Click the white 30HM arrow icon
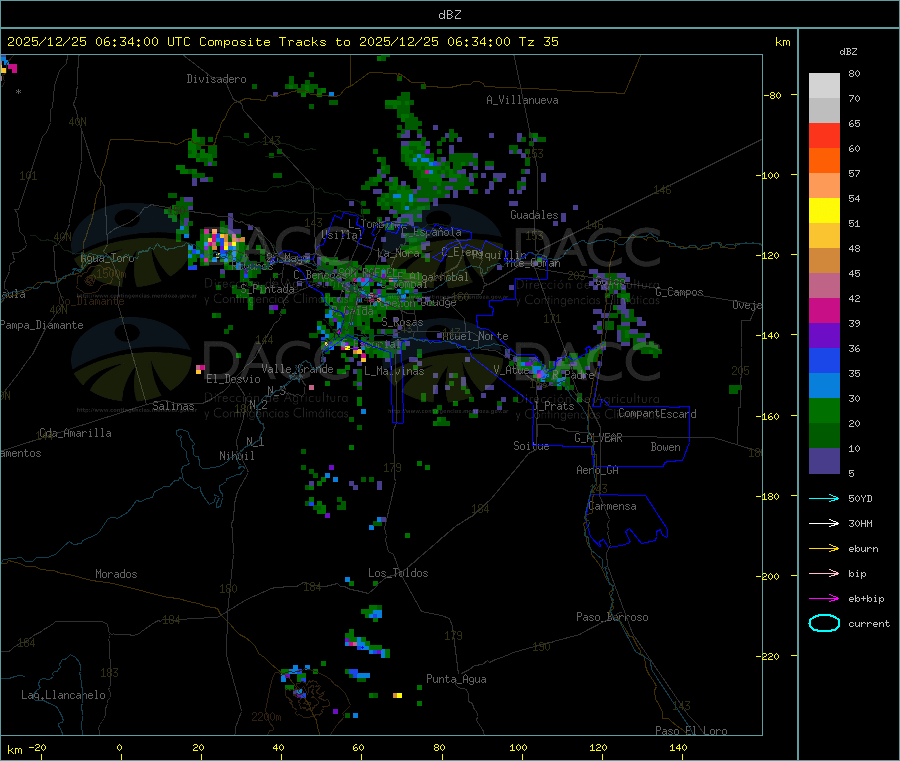The height and width of the screenshot is (761, 900). (x=824, y=523)
